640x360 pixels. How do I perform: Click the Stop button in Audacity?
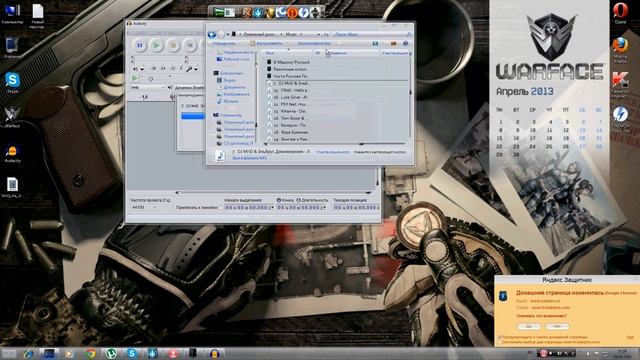point(173,45)
